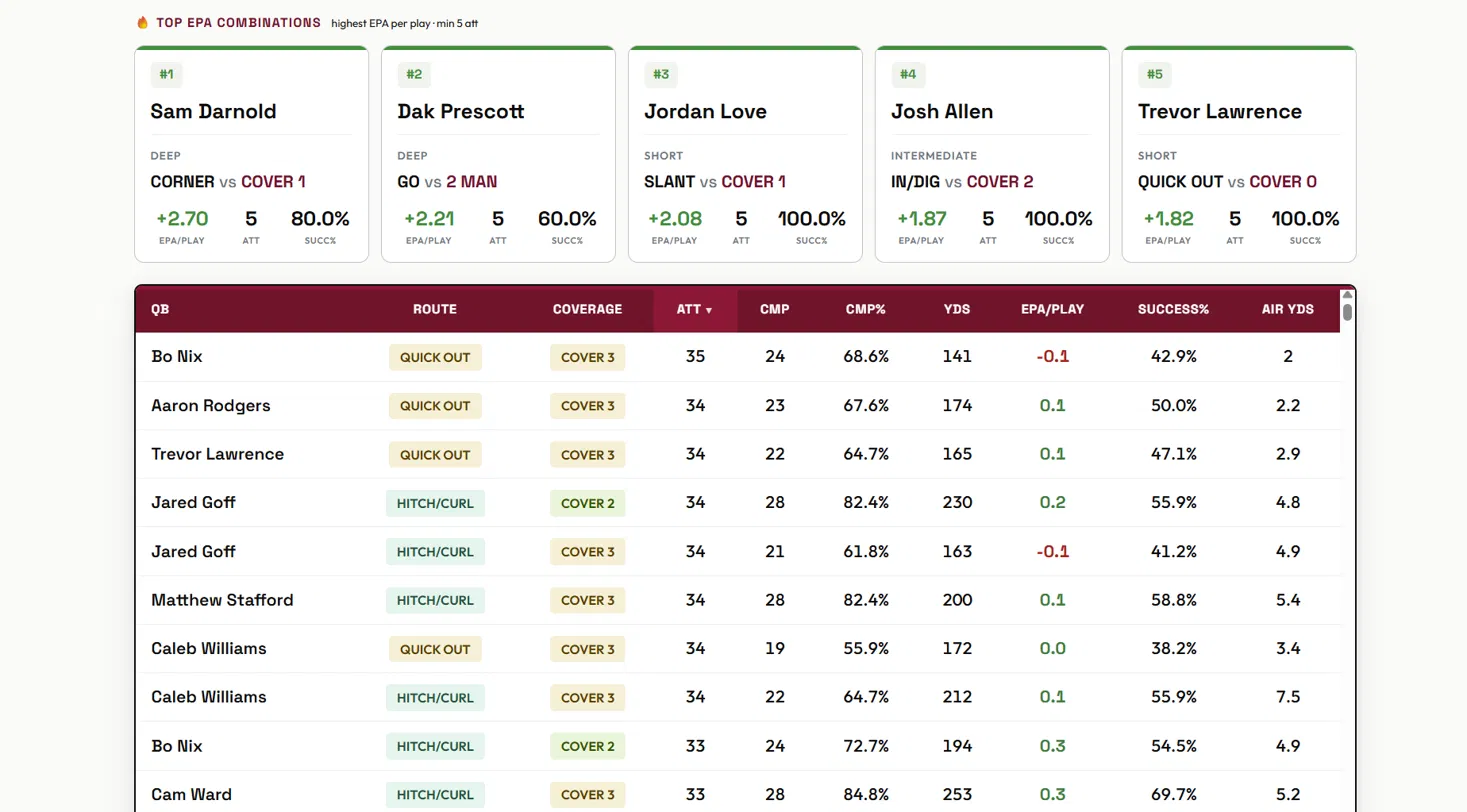
Task: Sort the table by CMP column
Action: (x=775, y=309)
